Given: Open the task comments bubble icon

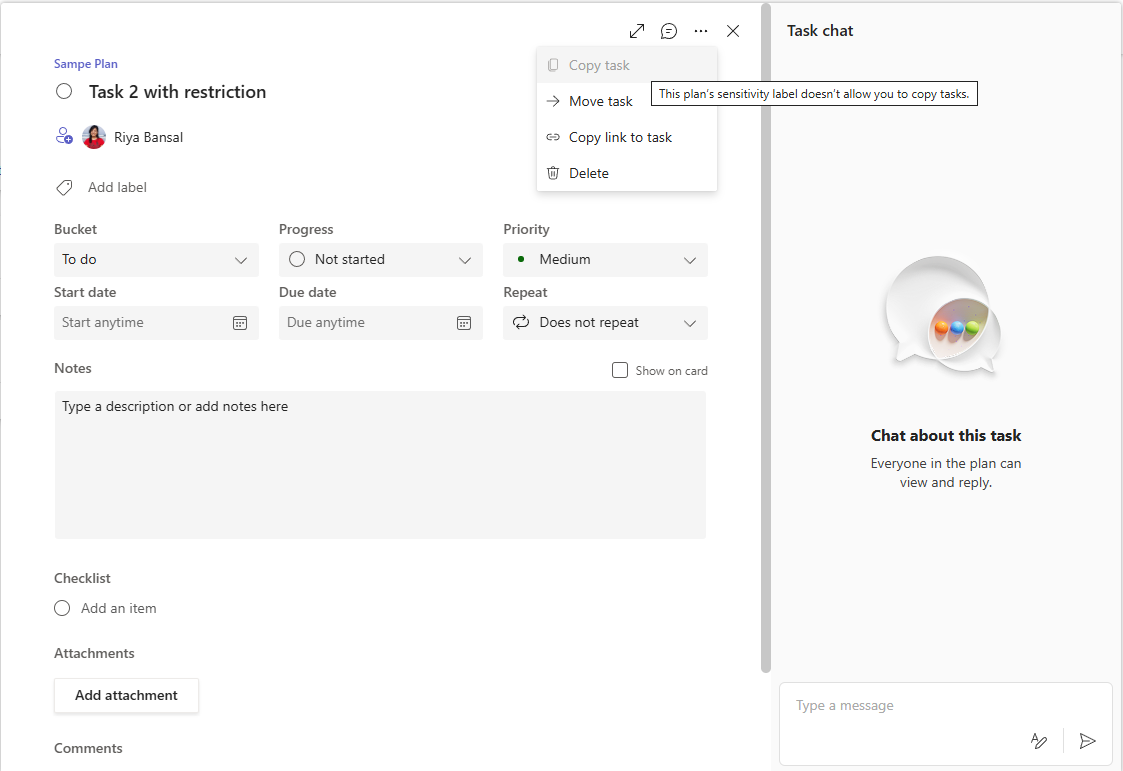Looking at the screenshot, I should tap(669, 31).
